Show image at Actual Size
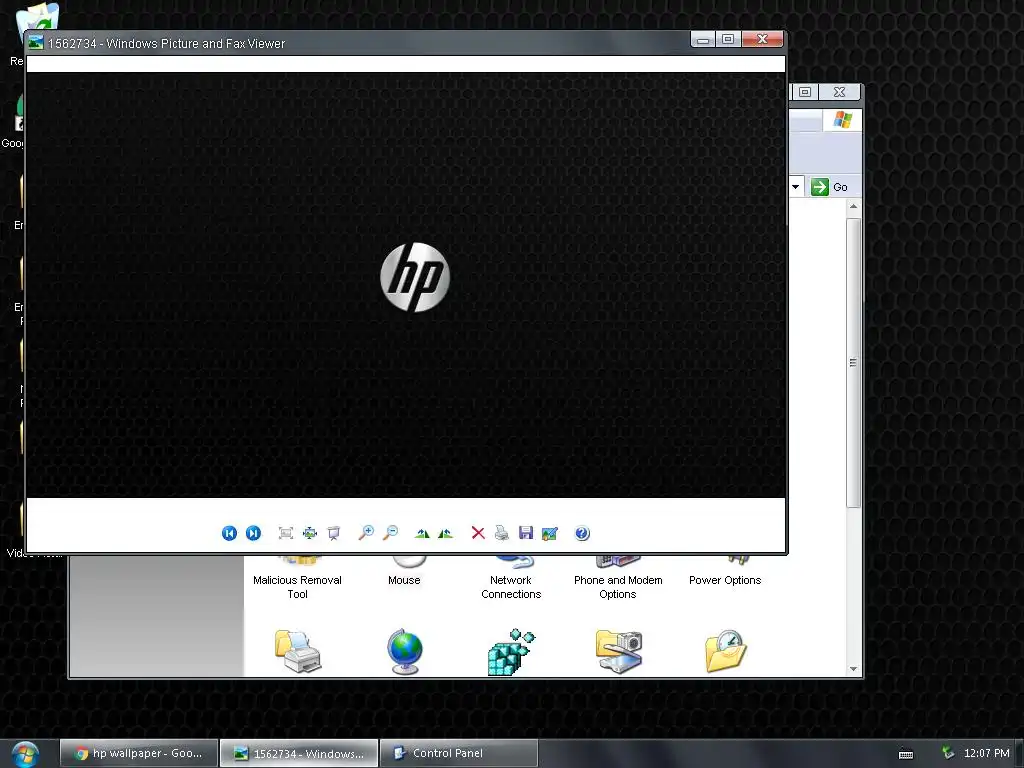 310,533
